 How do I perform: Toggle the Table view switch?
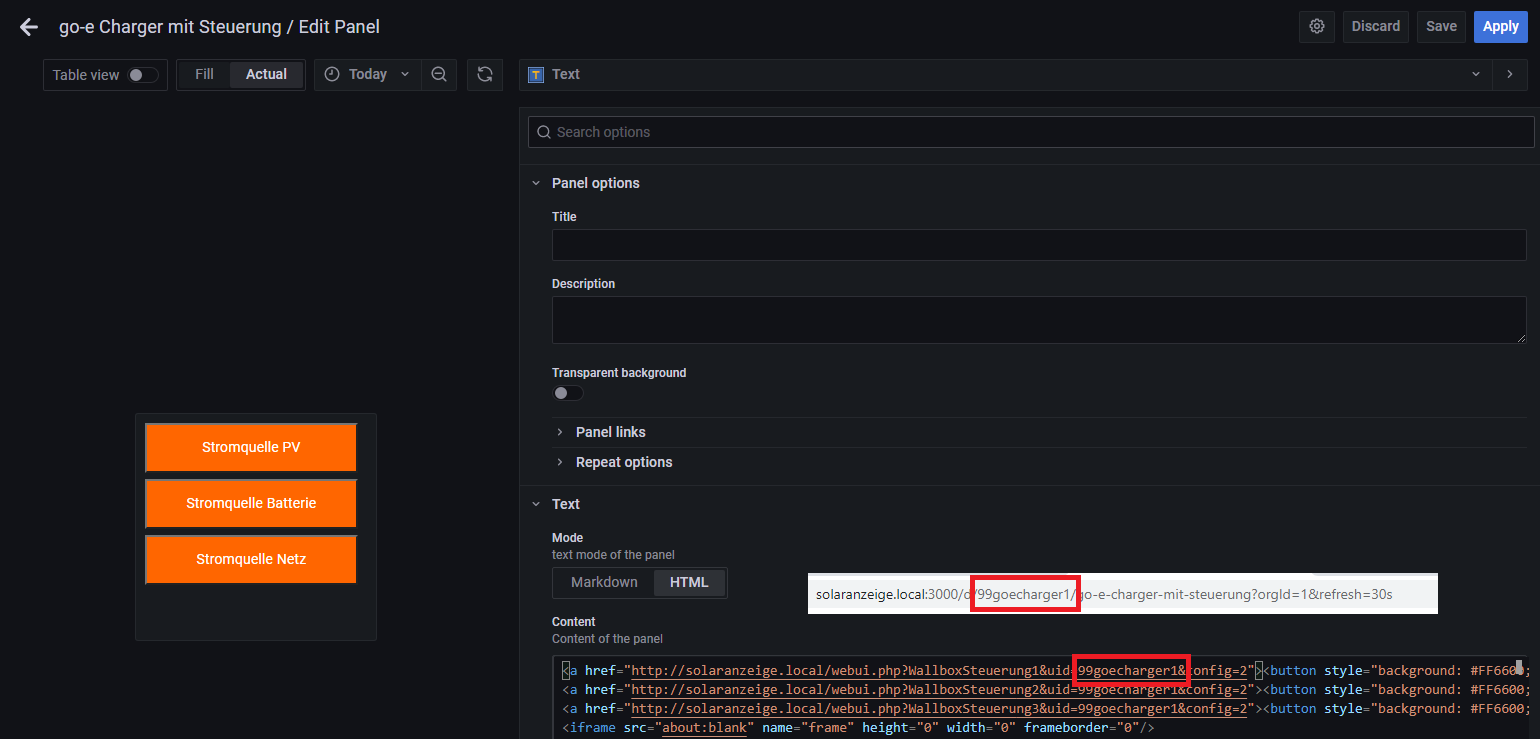pos(142,75)
